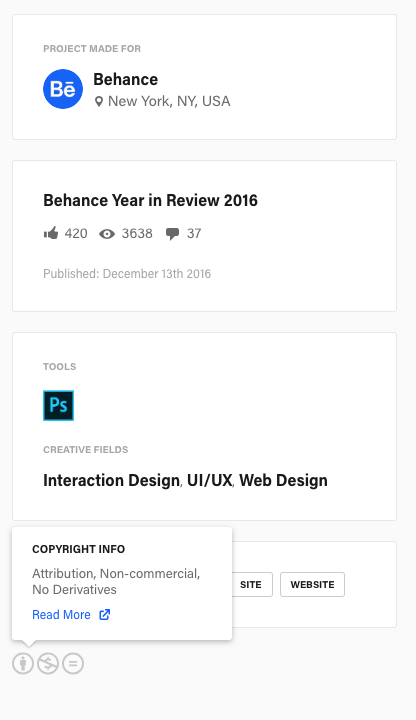416x720 pixels.
Task: Open the Web Design creative field
Action: (283, 480)
